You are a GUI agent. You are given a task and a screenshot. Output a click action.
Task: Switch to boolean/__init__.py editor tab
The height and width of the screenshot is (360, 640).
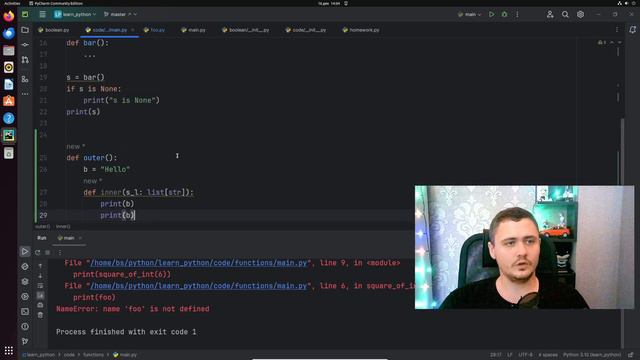246,30
